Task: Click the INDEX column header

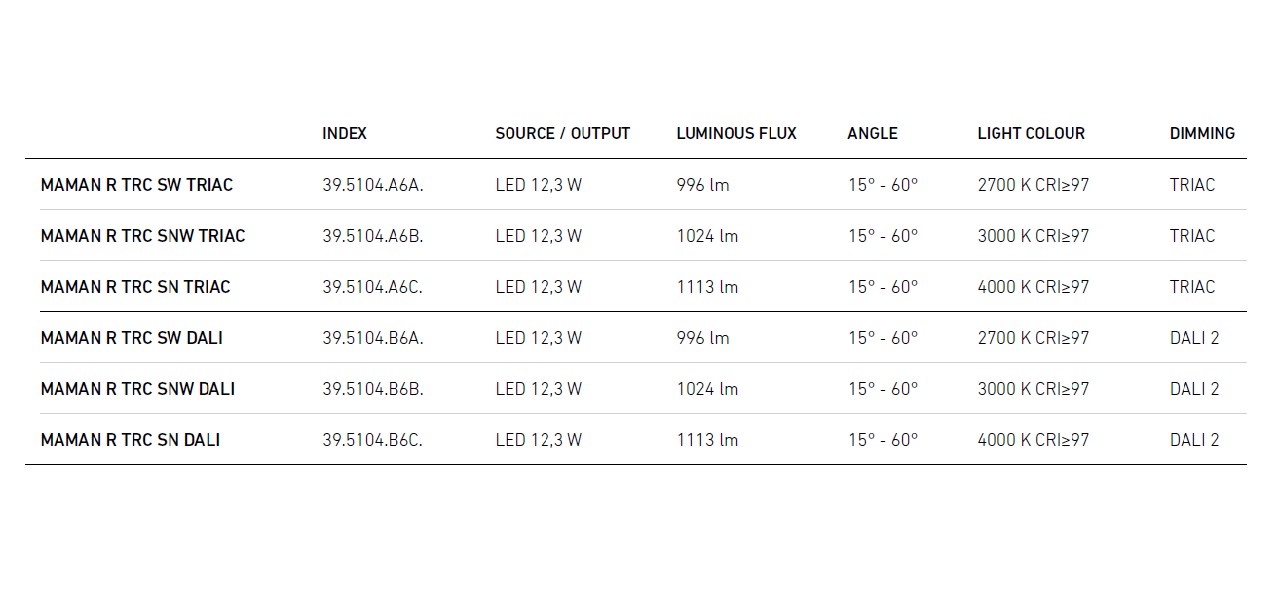Action: [344, 133]
